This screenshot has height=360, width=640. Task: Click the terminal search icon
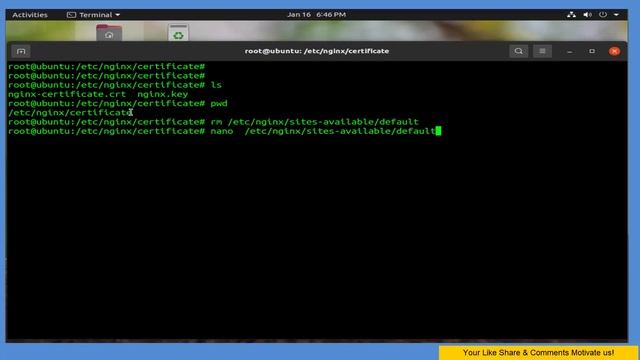[518, 51]
